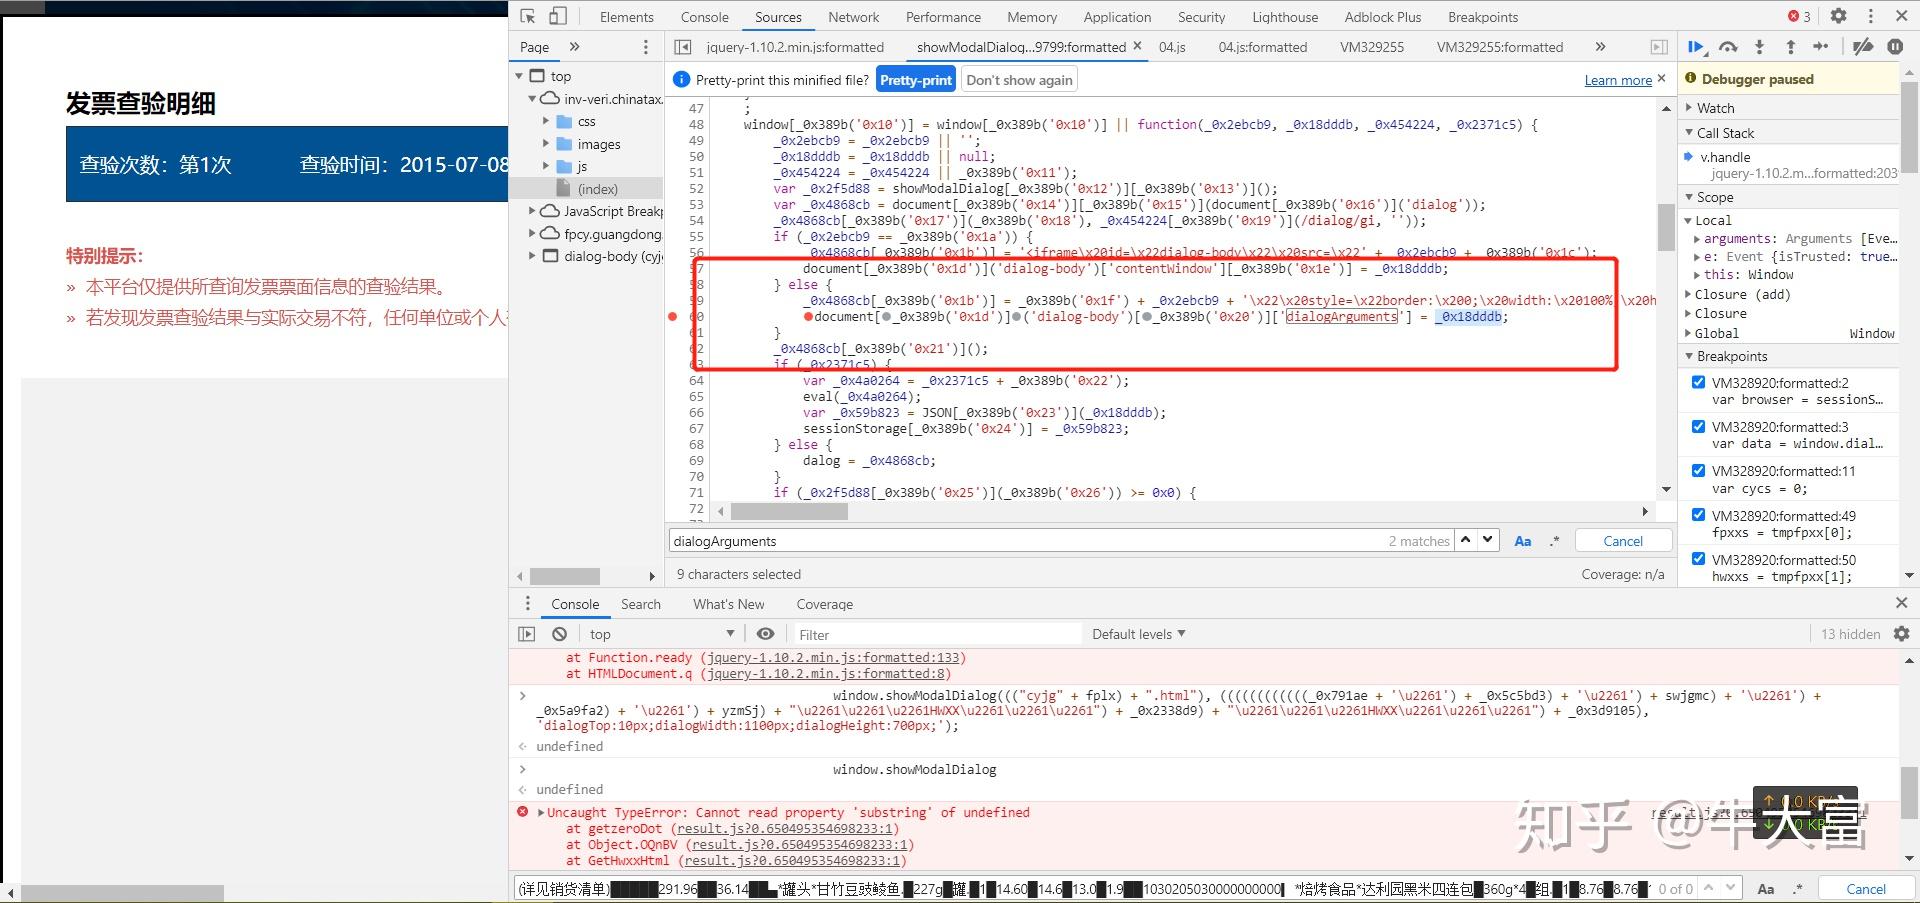Click the red error count badge

pyautogui.click(x=1799, y=16)
